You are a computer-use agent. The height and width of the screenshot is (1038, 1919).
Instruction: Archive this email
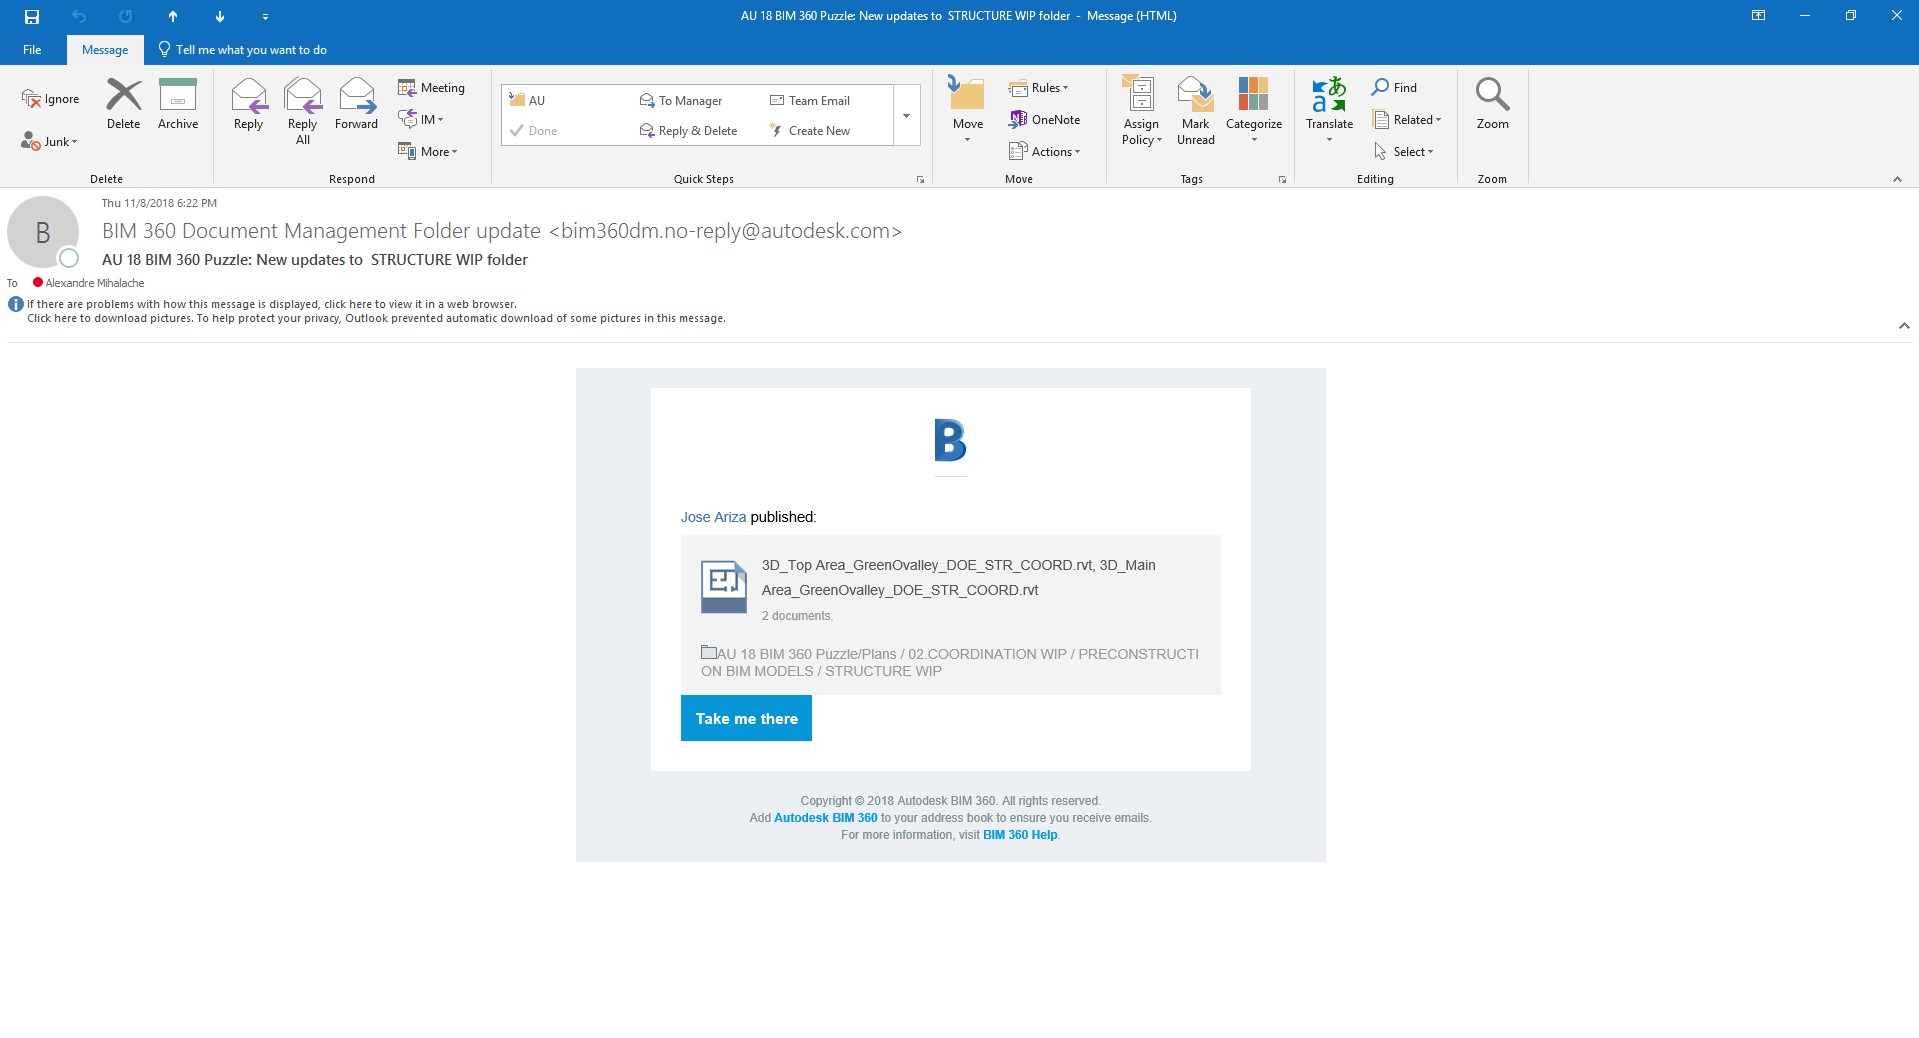(x=178, y=105)
